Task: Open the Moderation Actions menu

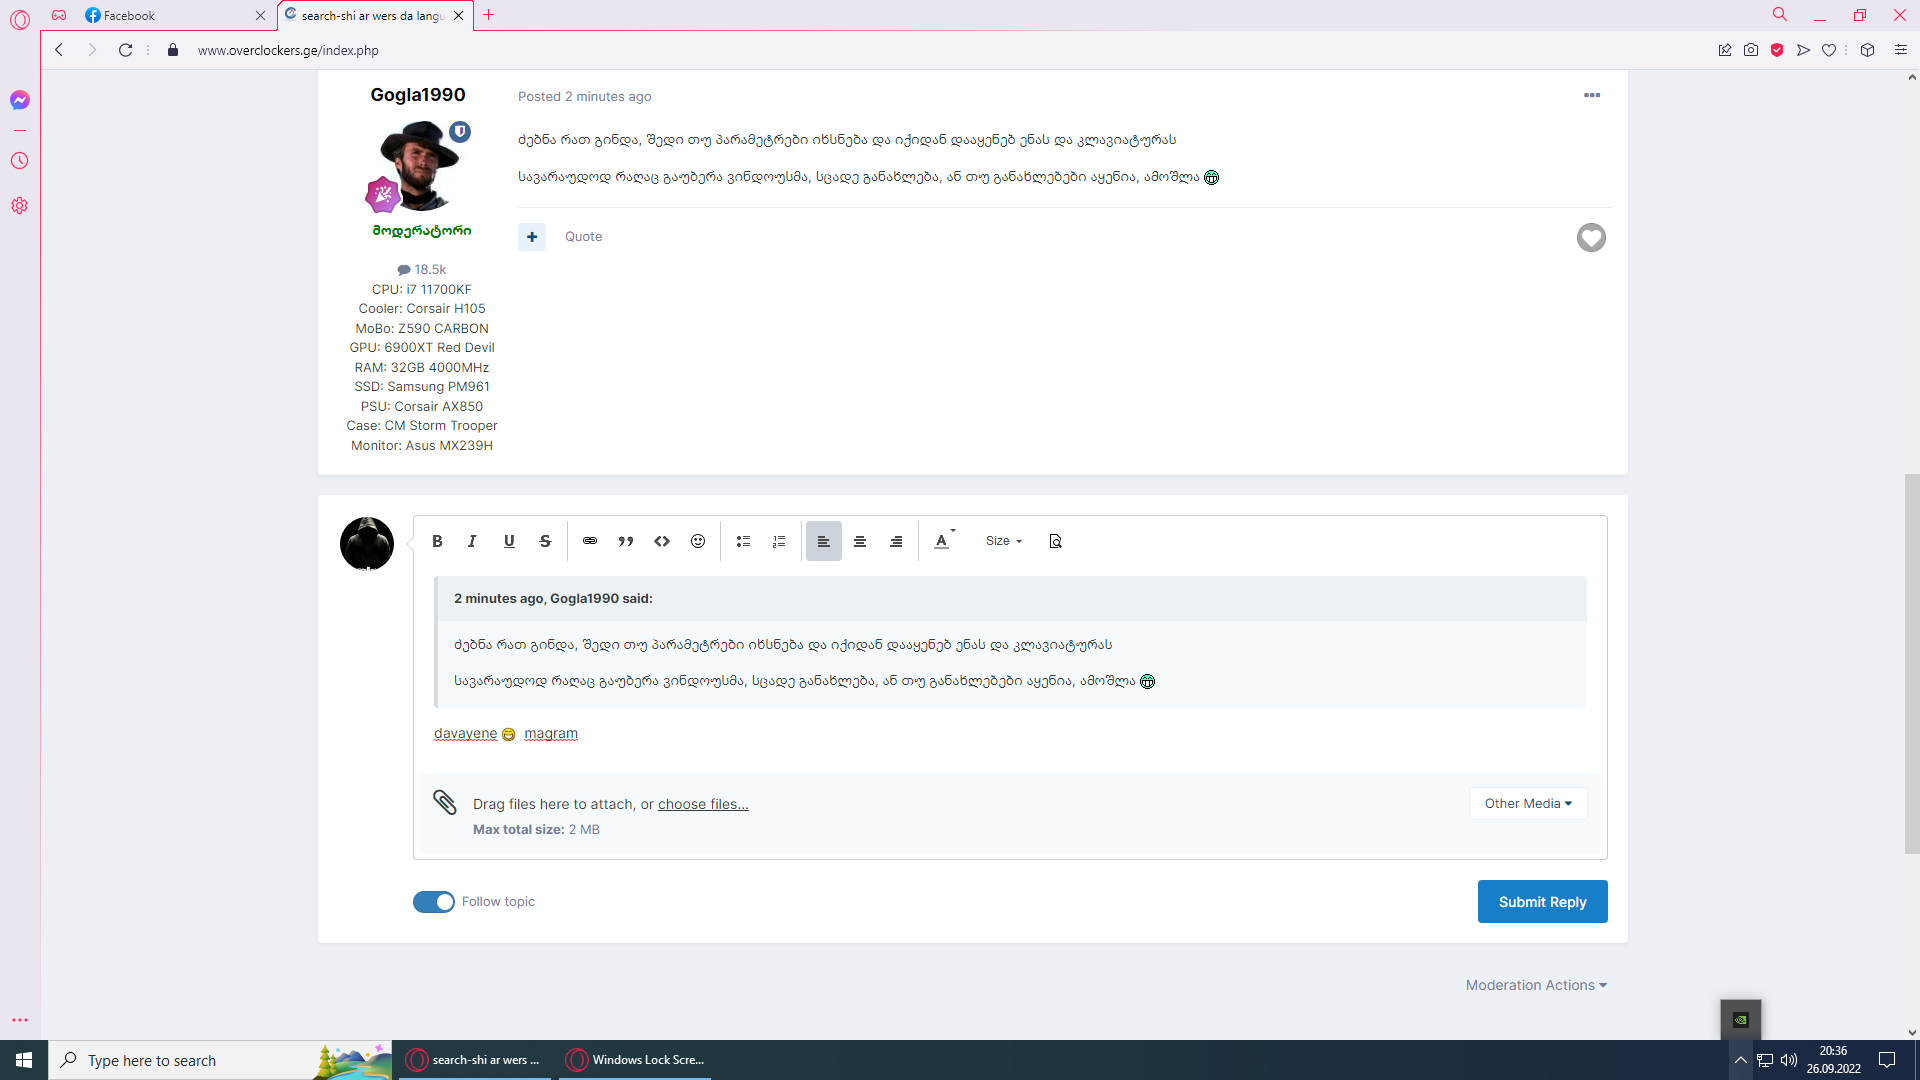Action: point(1536,985)
